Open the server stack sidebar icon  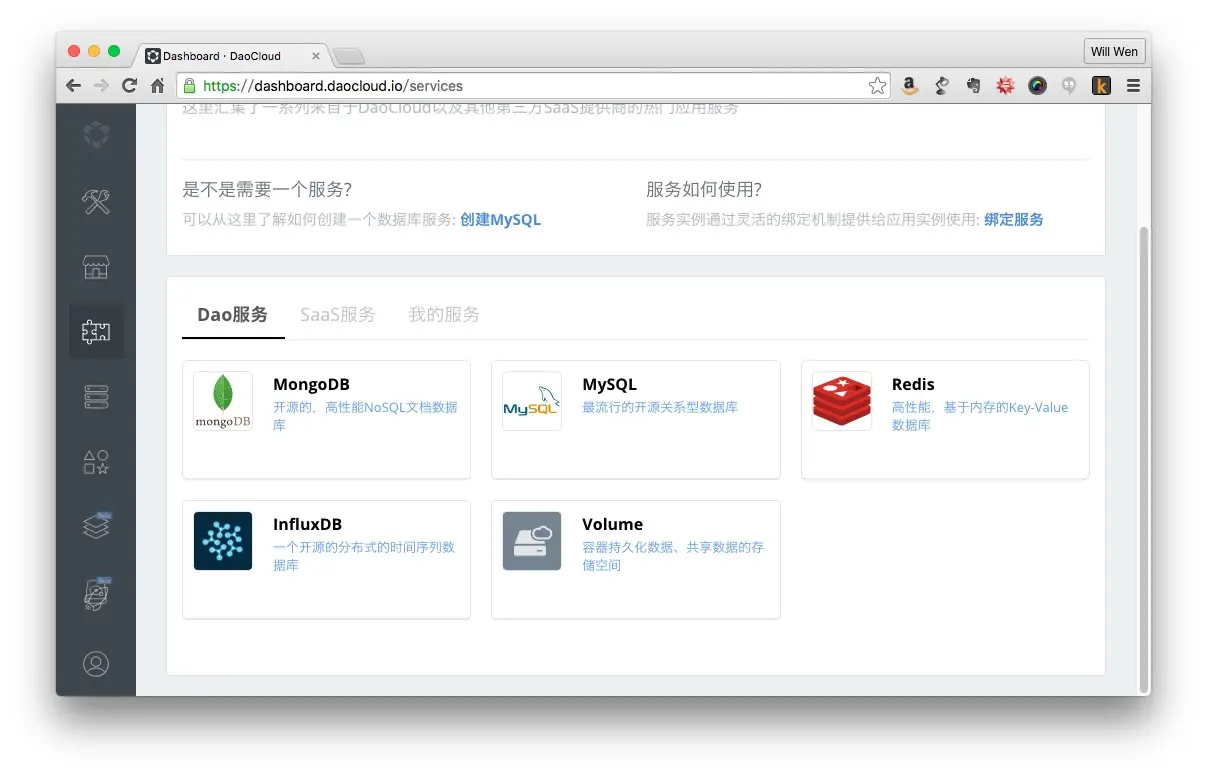click(x=96, y=398)
